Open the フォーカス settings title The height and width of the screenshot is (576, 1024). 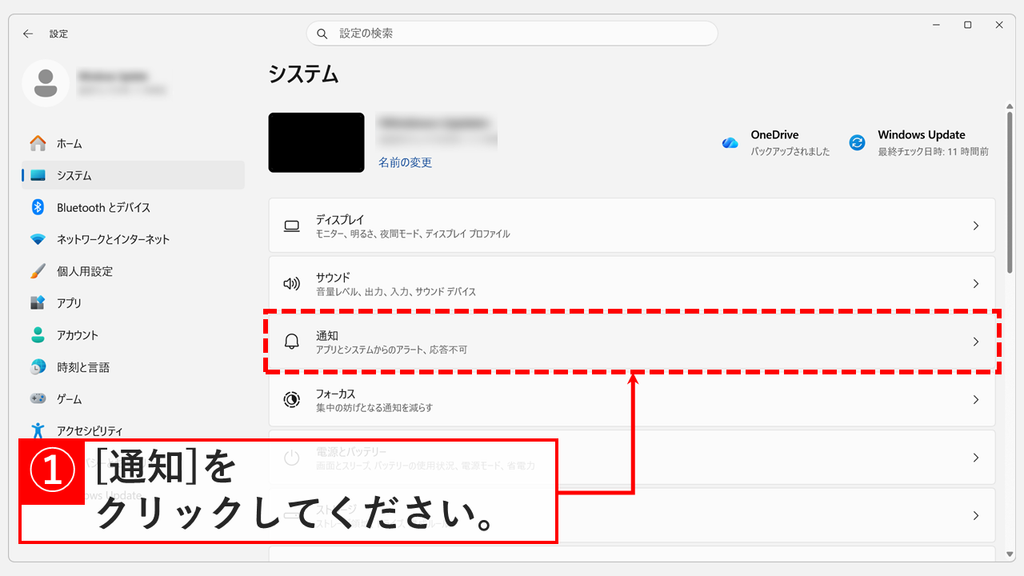click(x=336, y=393)
